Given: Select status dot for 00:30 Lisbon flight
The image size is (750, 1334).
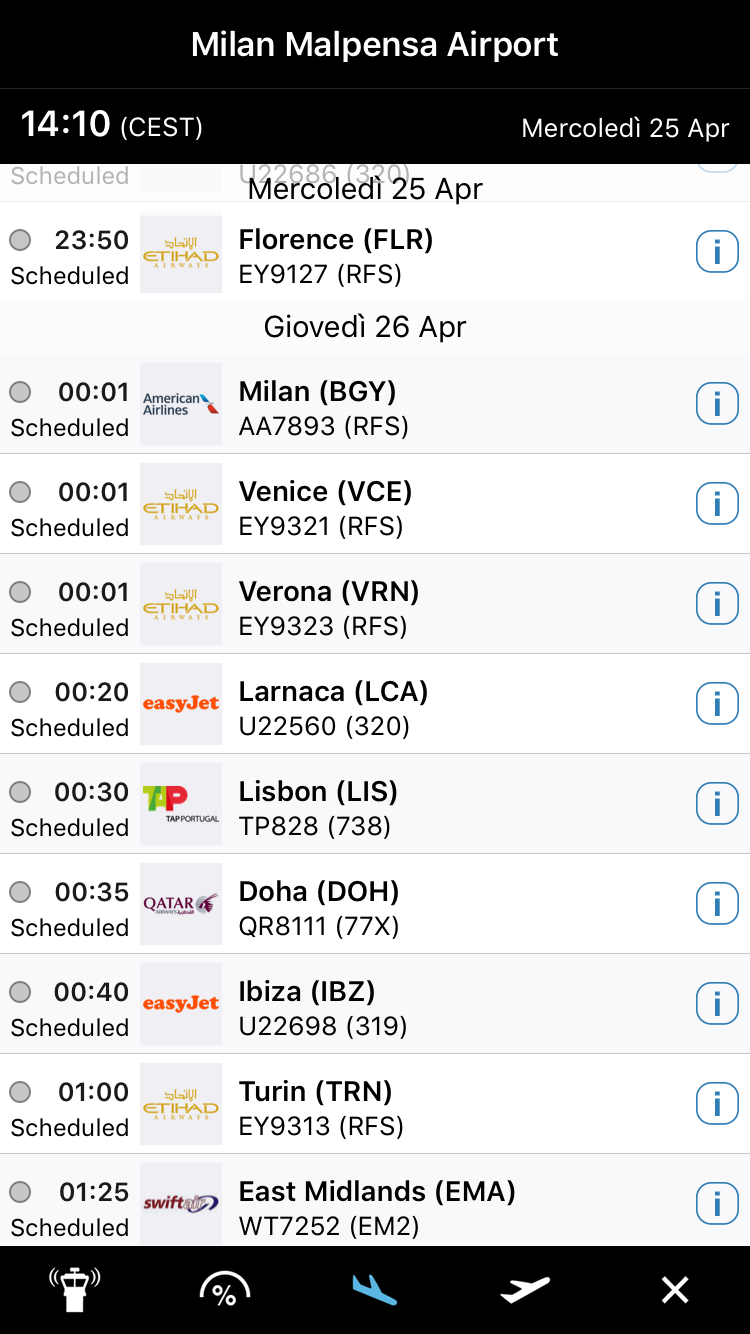Looking at the screenshot, I should pyautogui.click(x=20, y=792).
